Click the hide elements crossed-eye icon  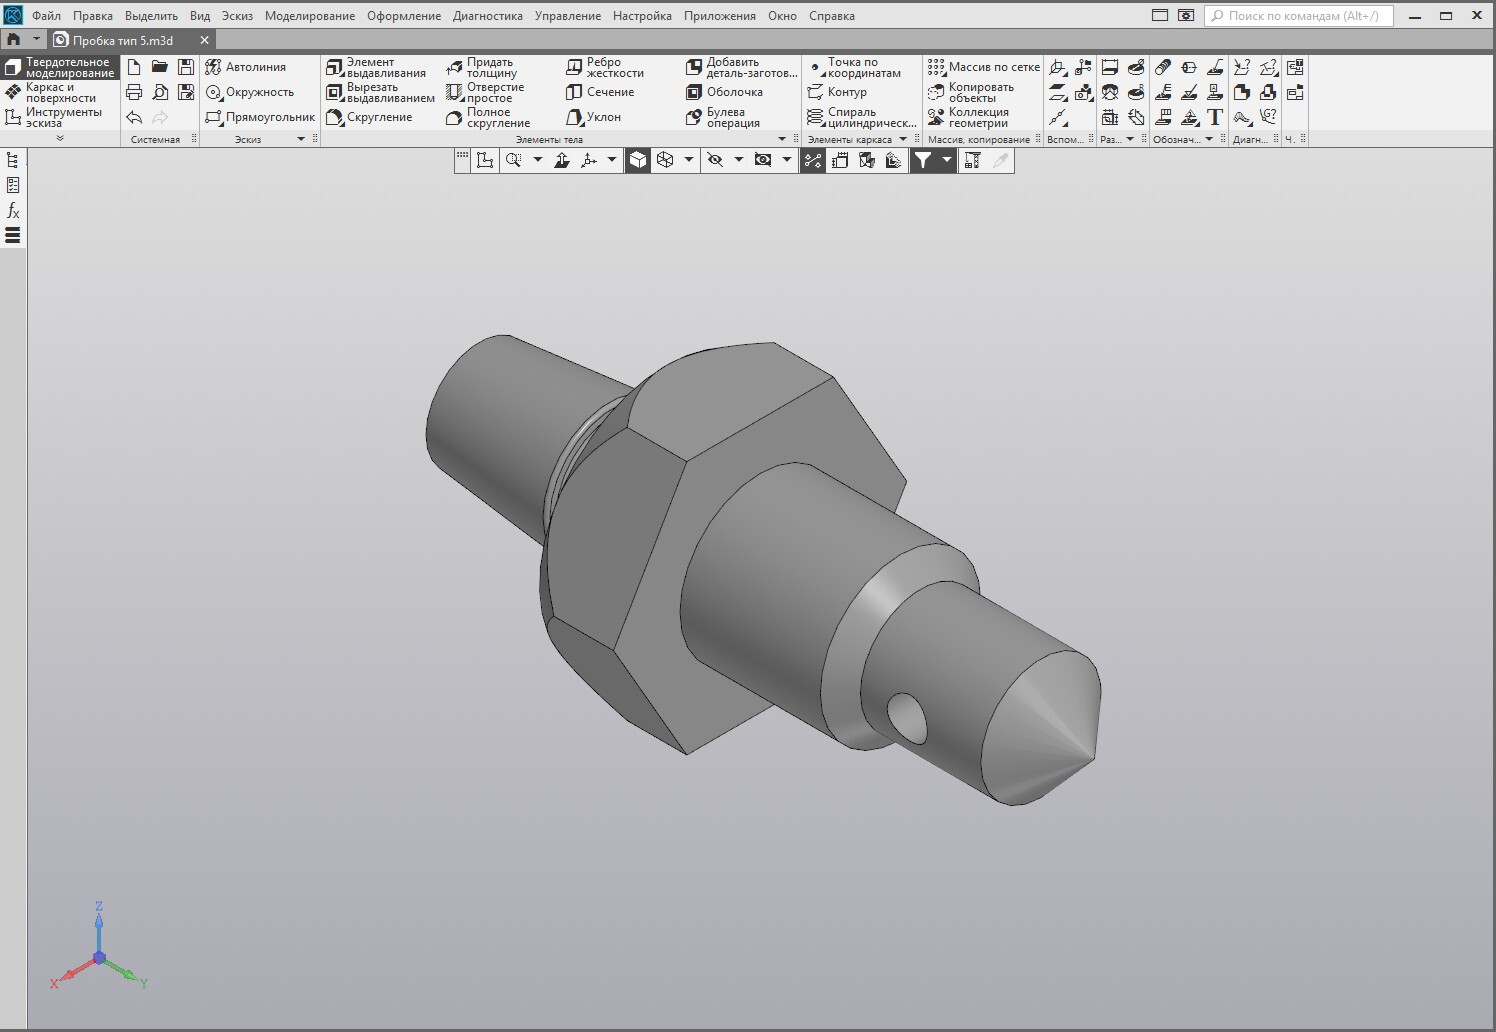[715, 160]
